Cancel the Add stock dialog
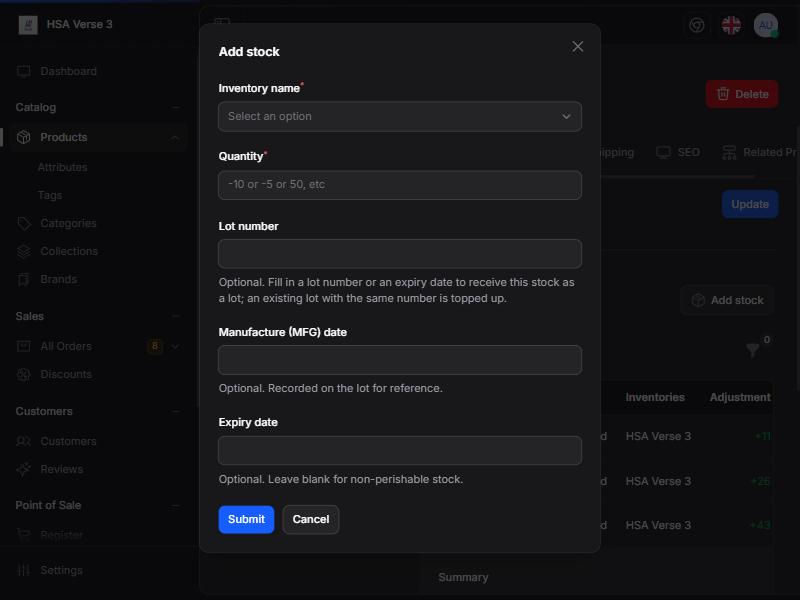This screenshot has height=600, width=800. pyautogui.click(x=311, y=519)
